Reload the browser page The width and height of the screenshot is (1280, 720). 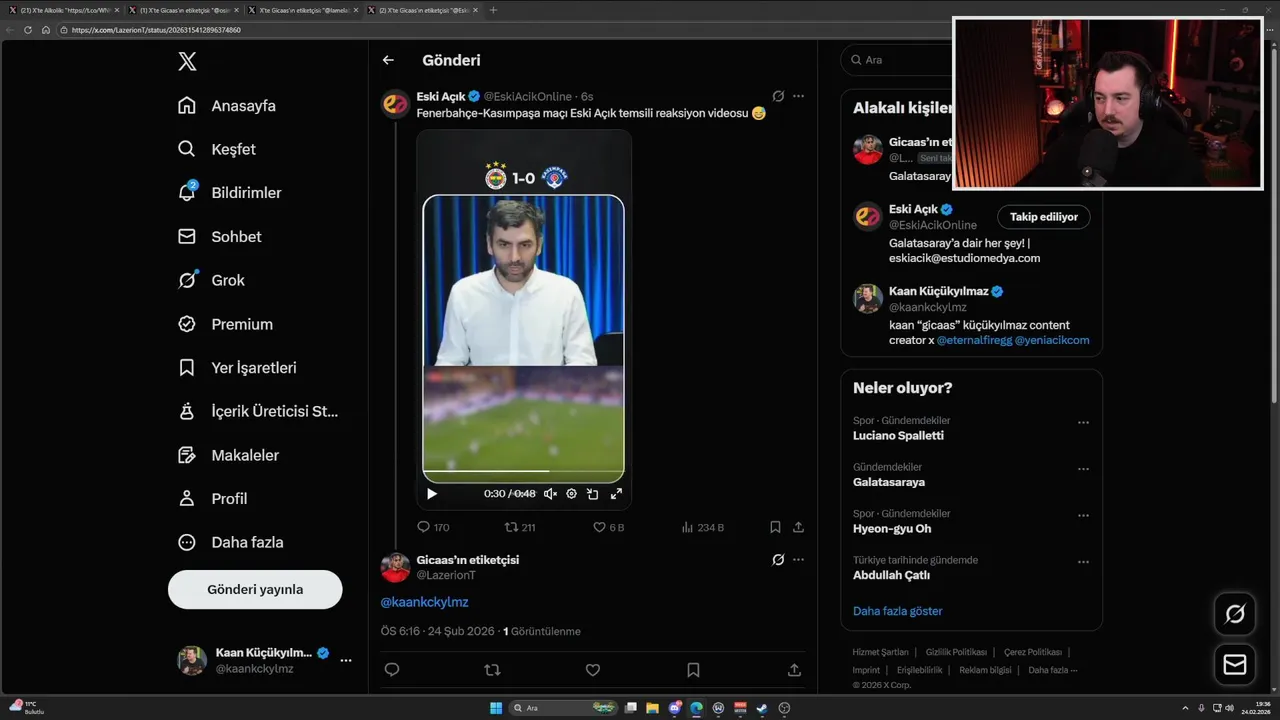28,30
